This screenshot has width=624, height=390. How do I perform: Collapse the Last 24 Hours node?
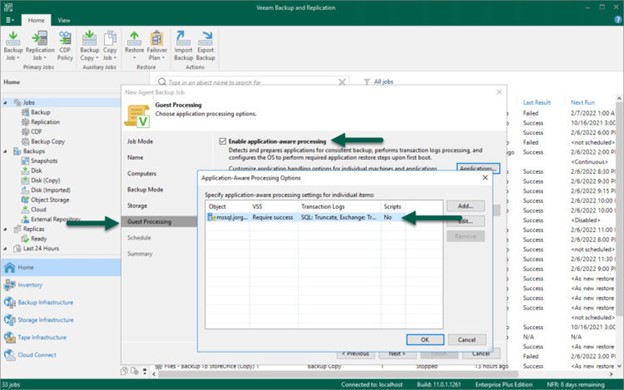[x=5, y=248]
